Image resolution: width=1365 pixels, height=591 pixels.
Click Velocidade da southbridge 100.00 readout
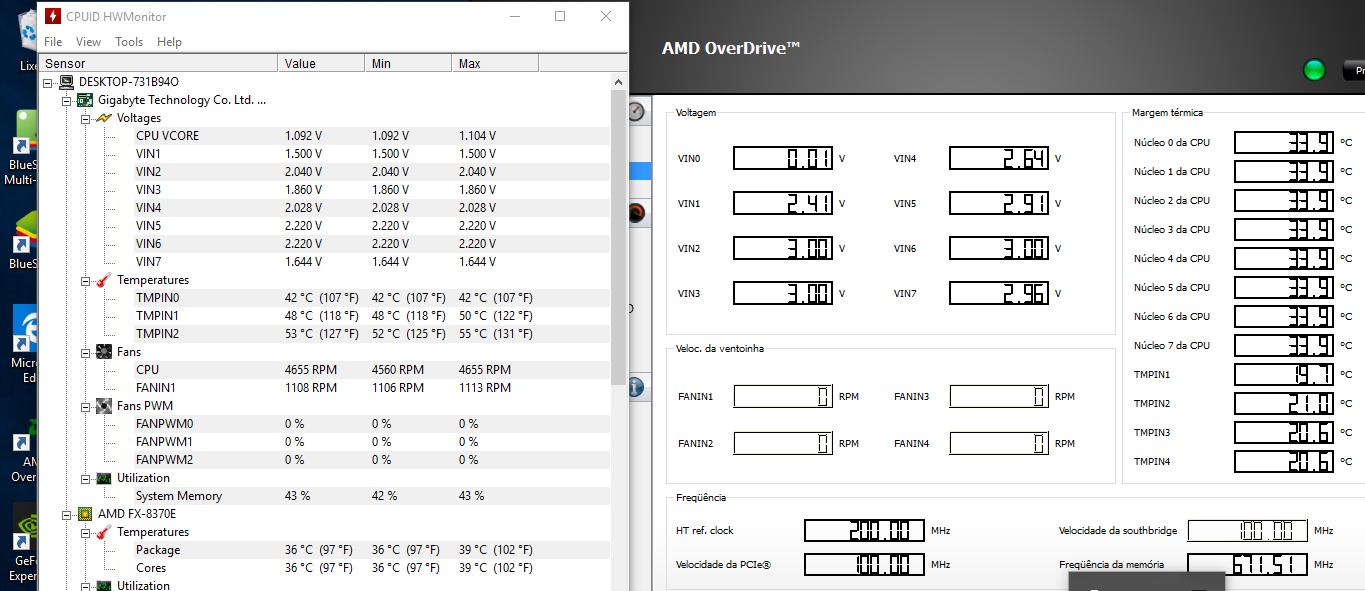[x=1248, y=530]
